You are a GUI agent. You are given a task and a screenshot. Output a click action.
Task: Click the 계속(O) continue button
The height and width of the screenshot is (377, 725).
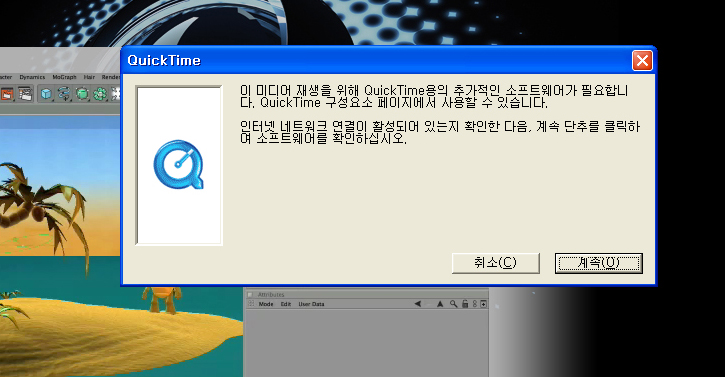pyautogui.click(x=599, y=263)
